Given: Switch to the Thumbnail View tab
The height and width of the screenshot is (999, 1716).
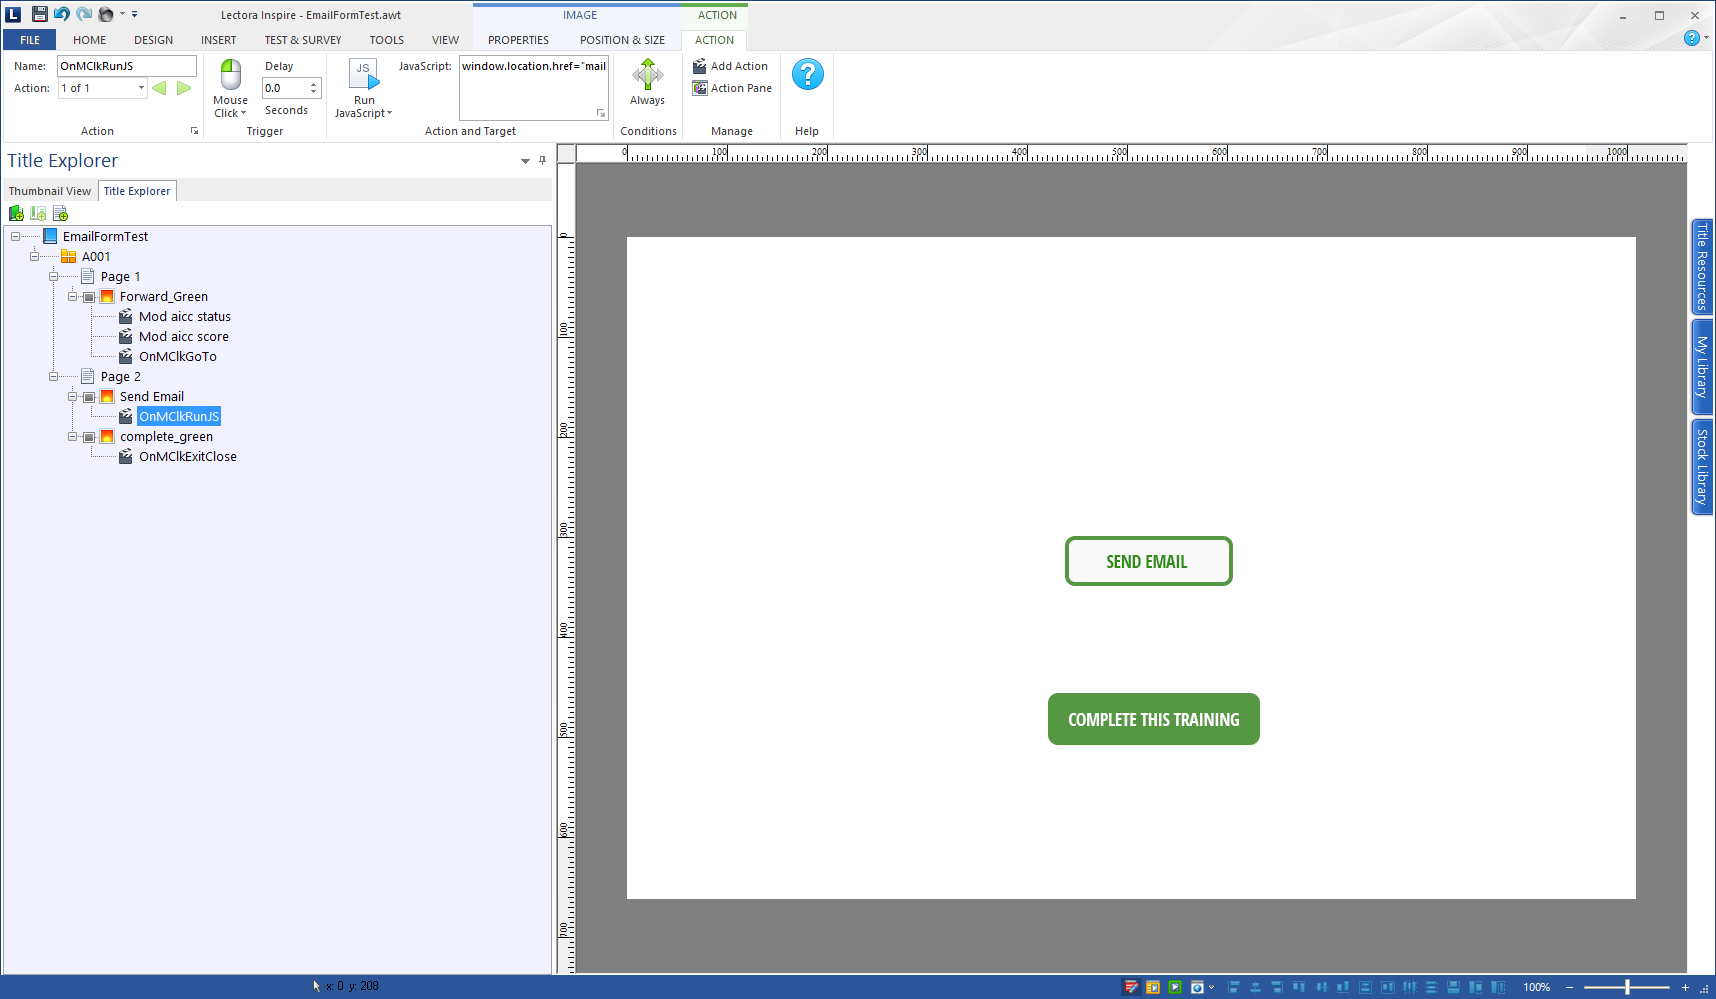Looking at the screenshot, I should coord(50,191).
